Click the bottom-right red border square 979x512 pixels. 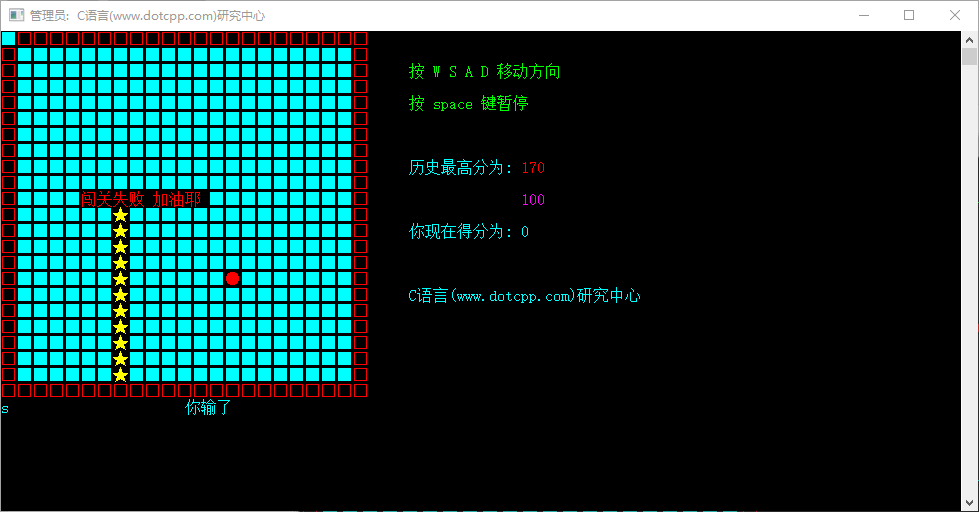(x=361, y=390)
